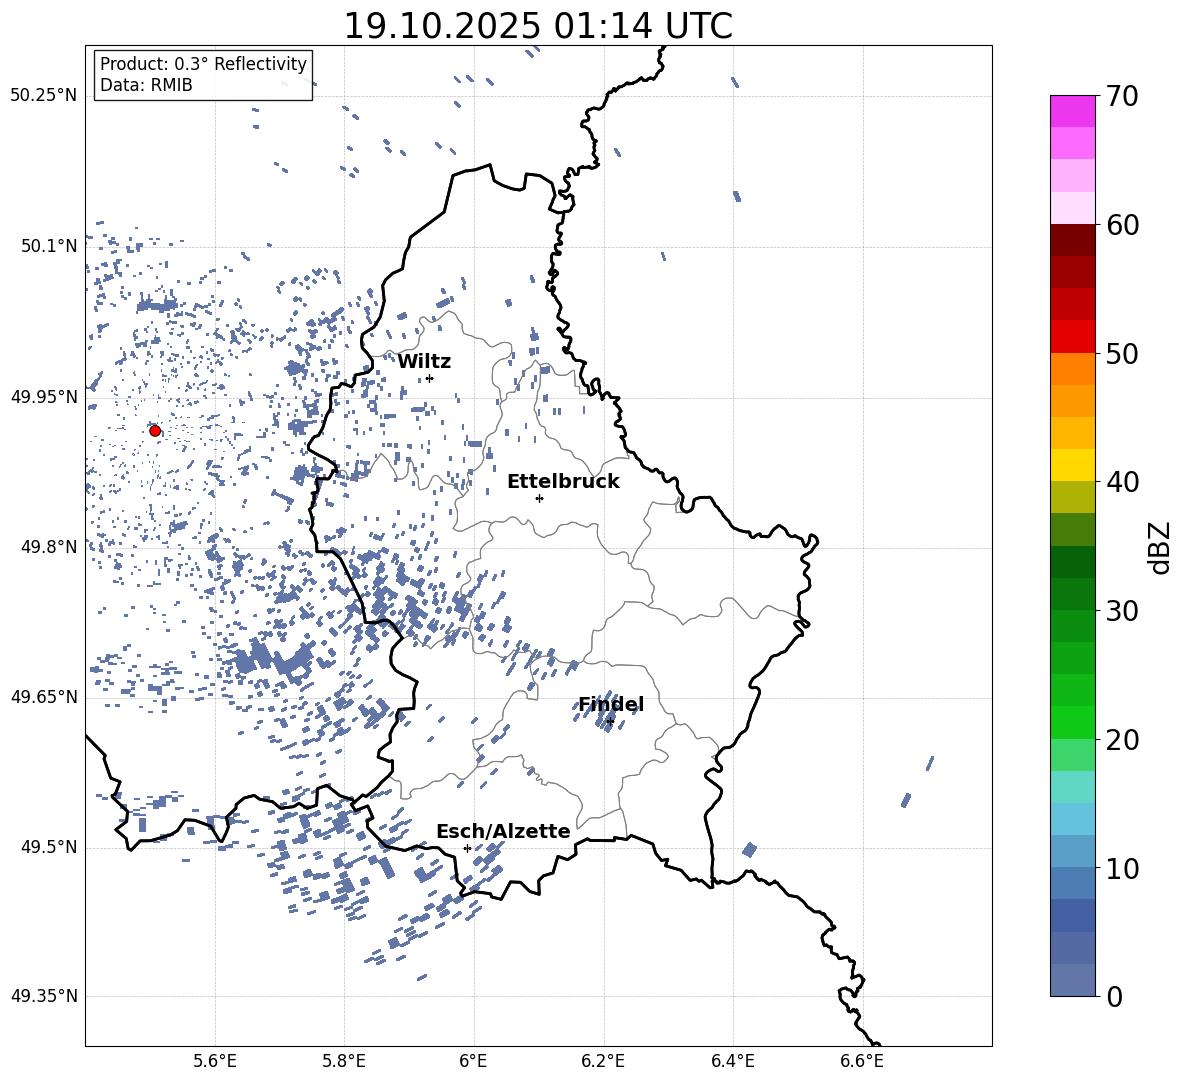1184x1081 pixels.
Task: Click the magenta 70 dBZ color band
Action: tap(1072, 111)
